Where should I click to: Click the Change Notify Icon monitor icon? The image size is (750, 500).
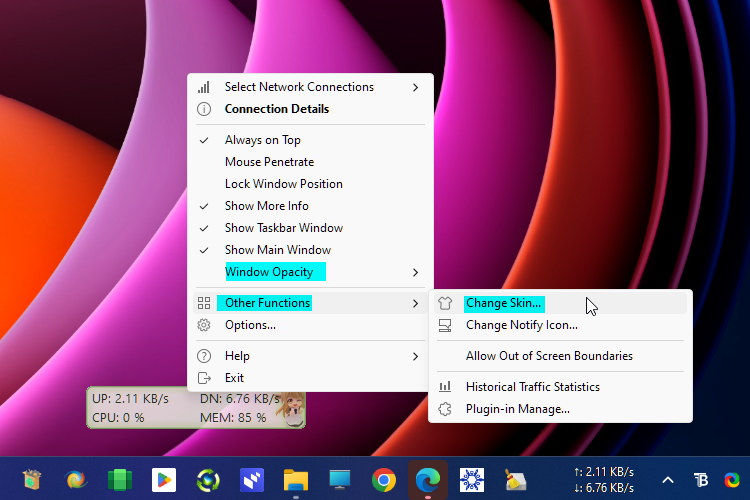click(445, 325)
